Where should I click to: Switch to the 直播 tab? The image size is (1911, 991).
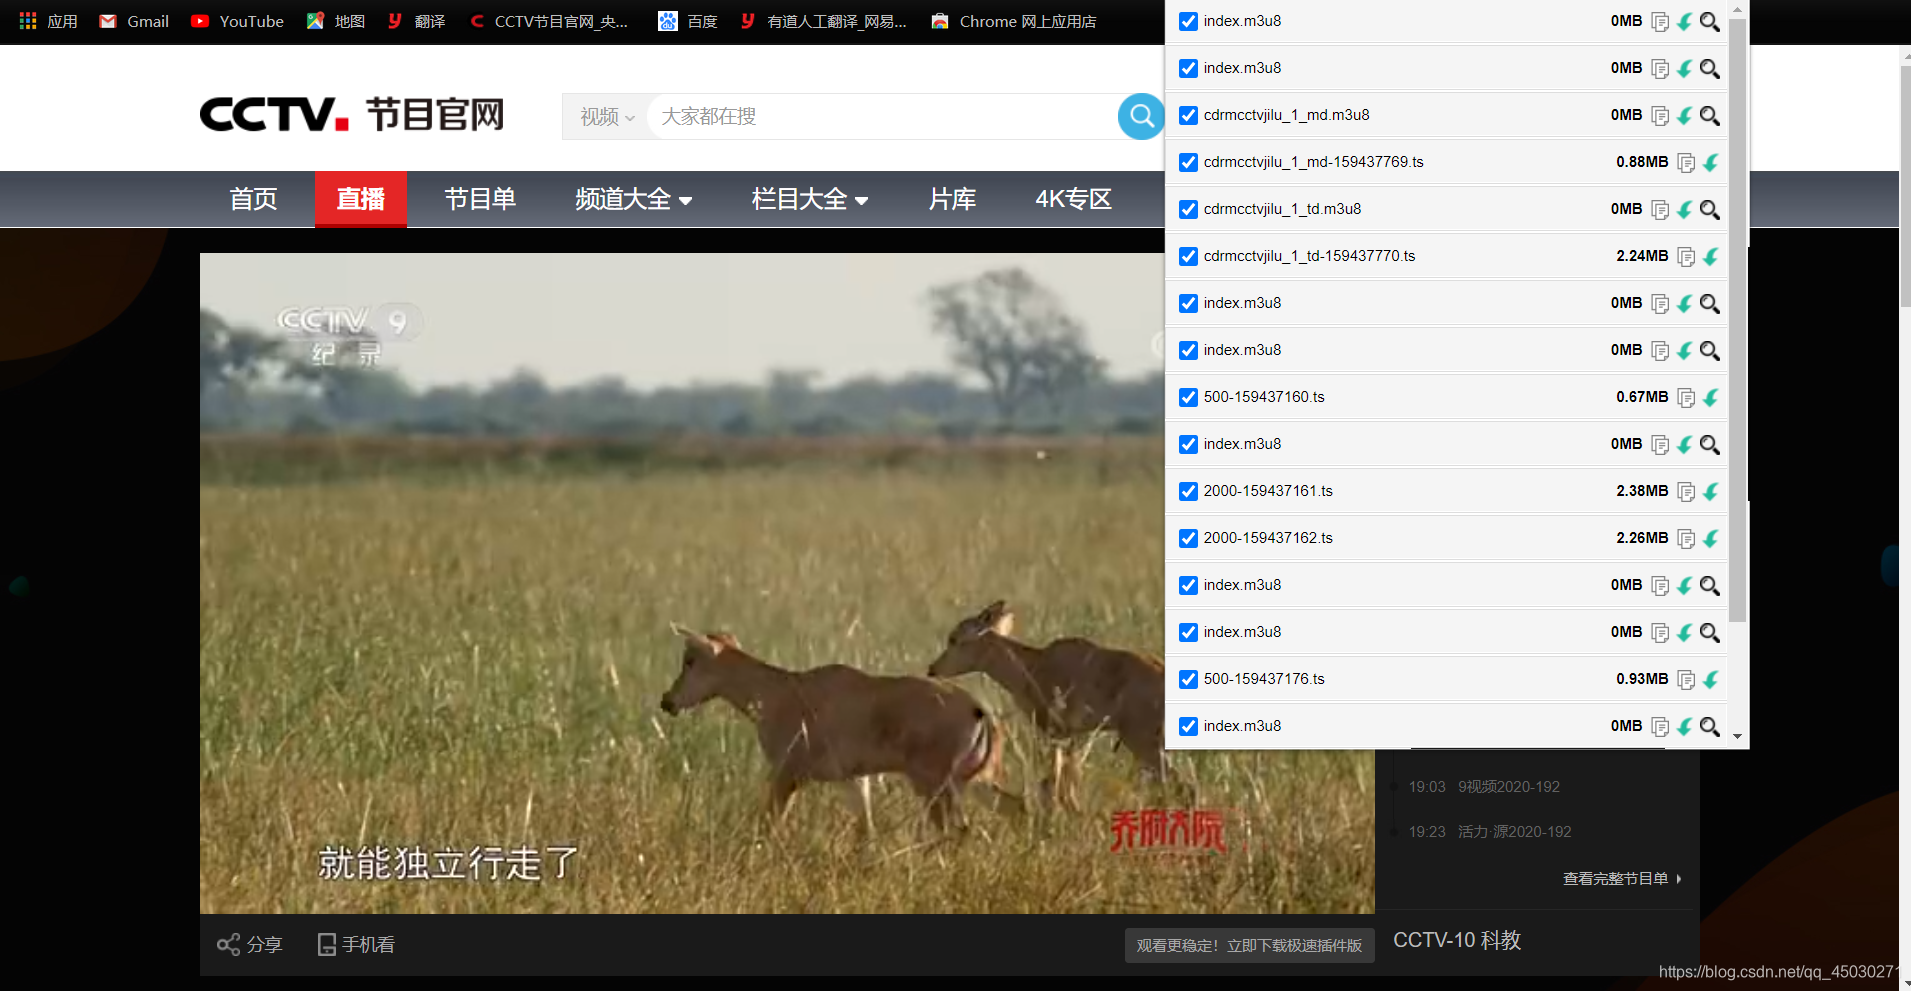(361, 199)
